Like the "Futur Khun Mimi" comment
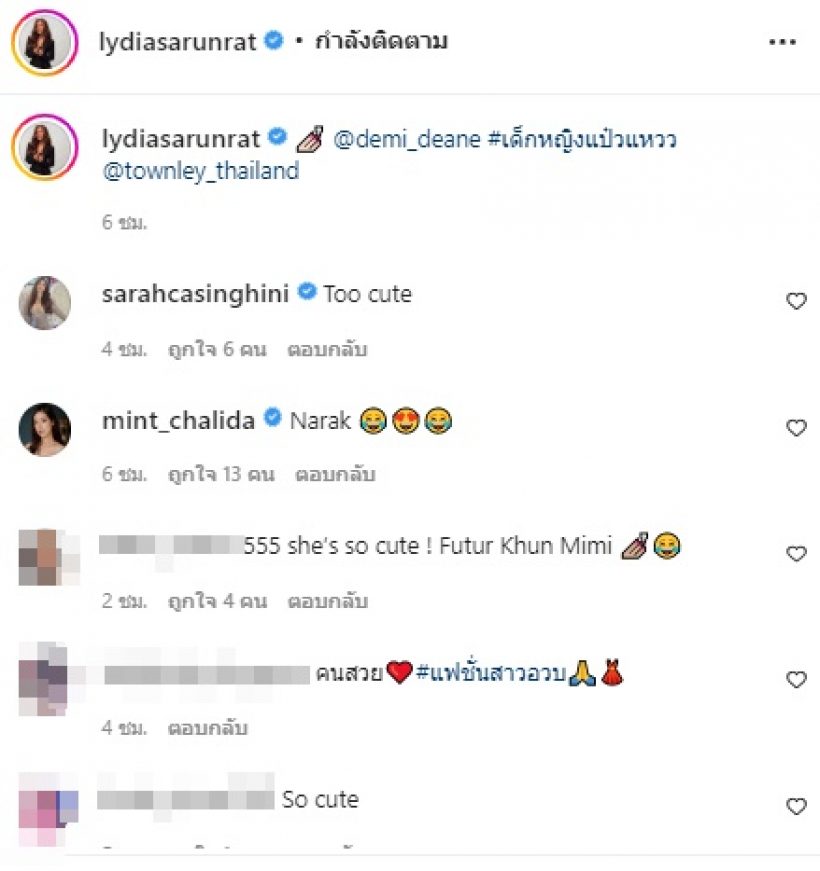The image size is (820, 871). click(x=796, y=554)
